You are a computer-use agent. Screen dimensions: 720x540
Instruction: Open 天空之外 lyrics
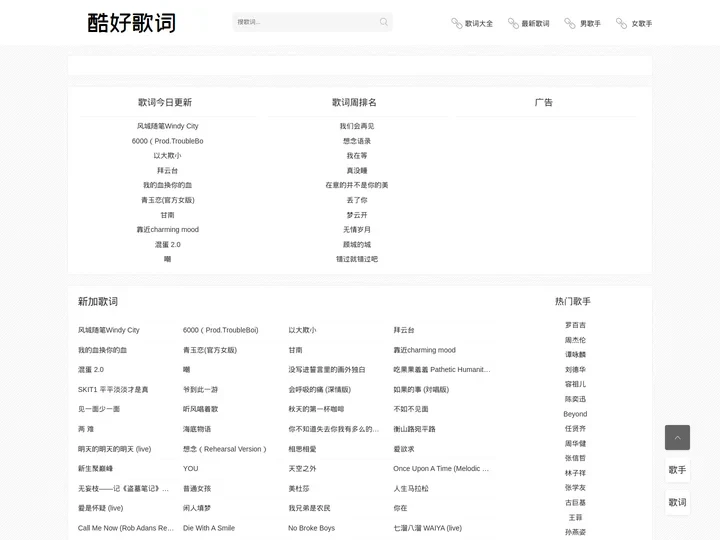click(x=302, y=468)
